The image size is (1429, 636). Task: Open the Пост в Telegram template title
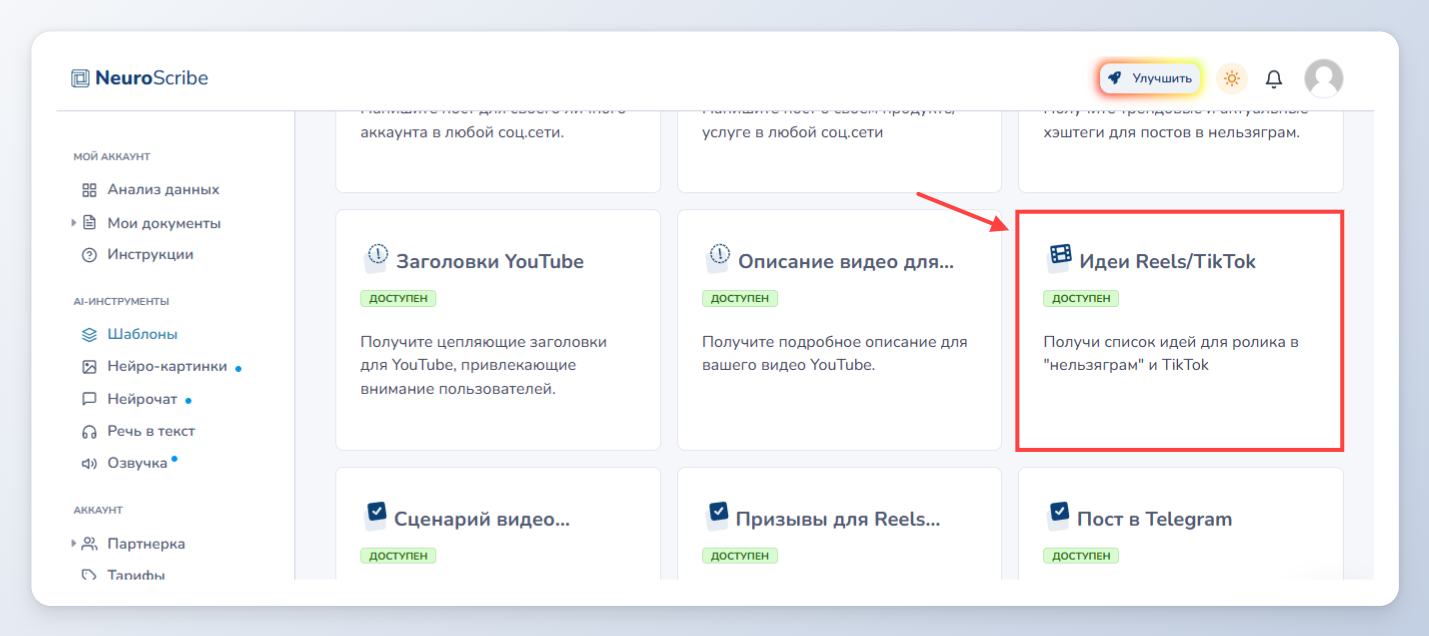1154,519
